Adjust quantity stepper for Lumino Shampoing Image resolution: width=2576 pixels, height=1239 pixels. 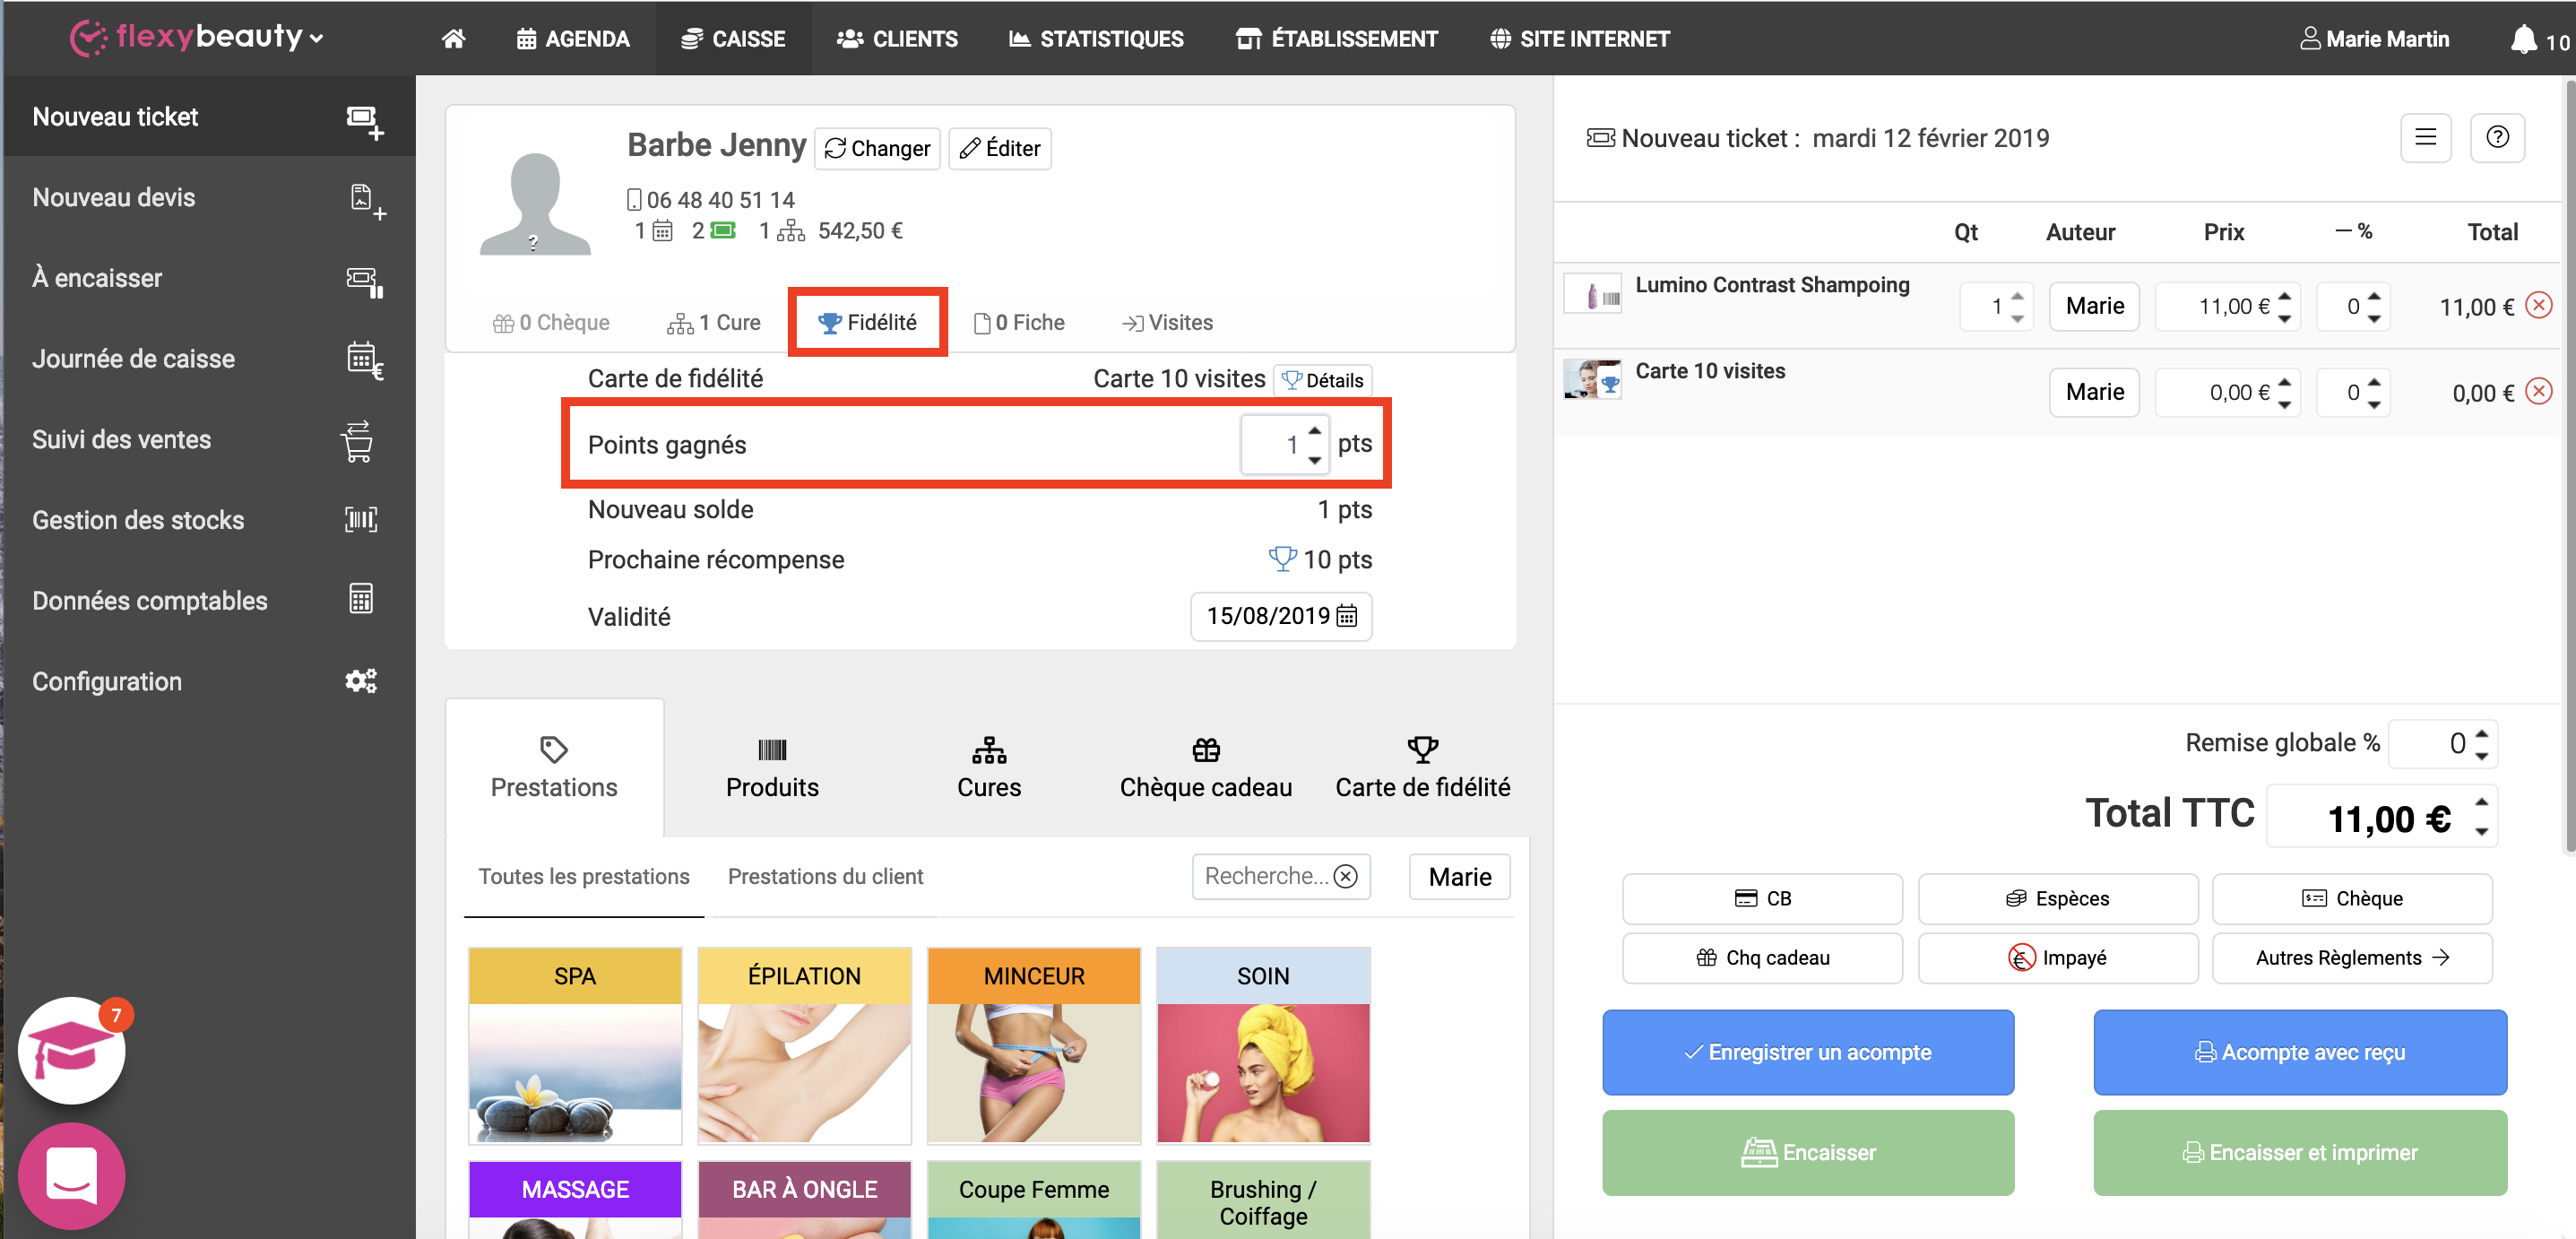pyautogui.click(x=2017, y=306)
